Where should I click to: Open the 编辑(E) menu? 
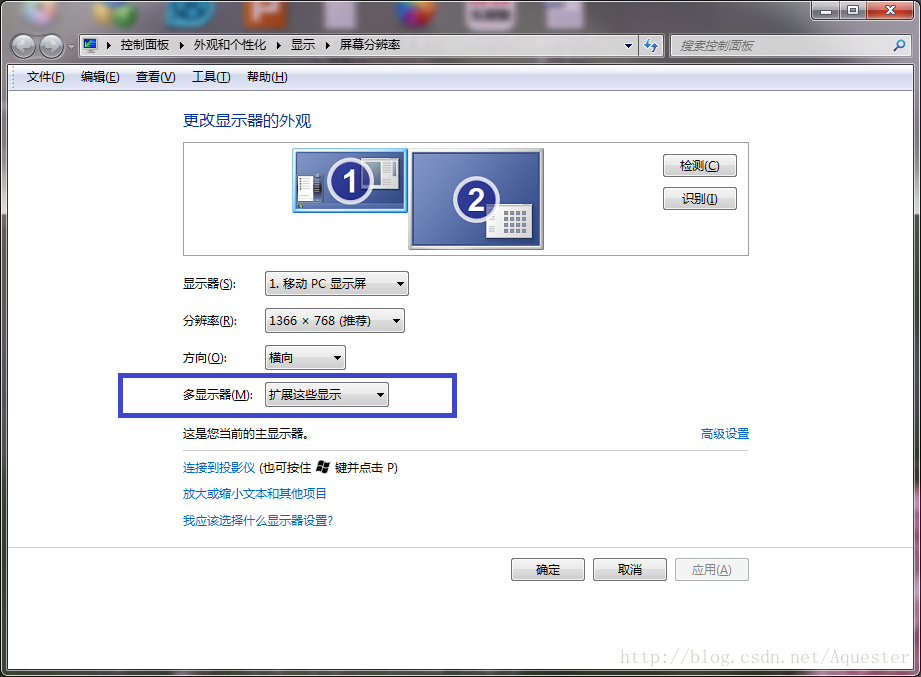[100, 77]
